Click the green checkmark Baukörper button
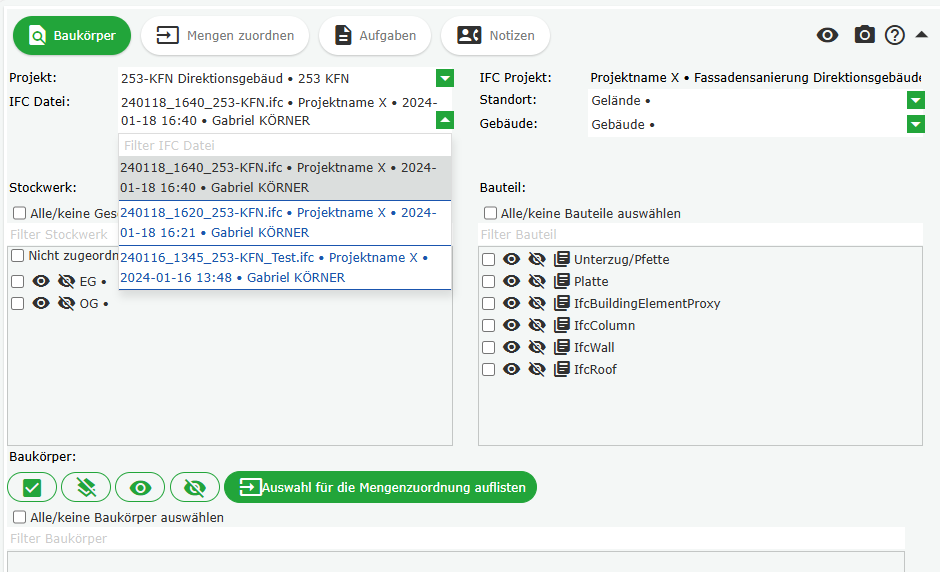The height and width of the screenshot is (572, 940). click(x=32, y=487)
